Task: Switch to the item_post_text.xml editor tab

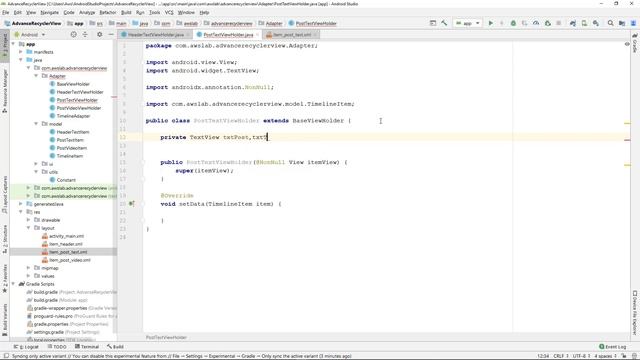Action: [291, 35]
